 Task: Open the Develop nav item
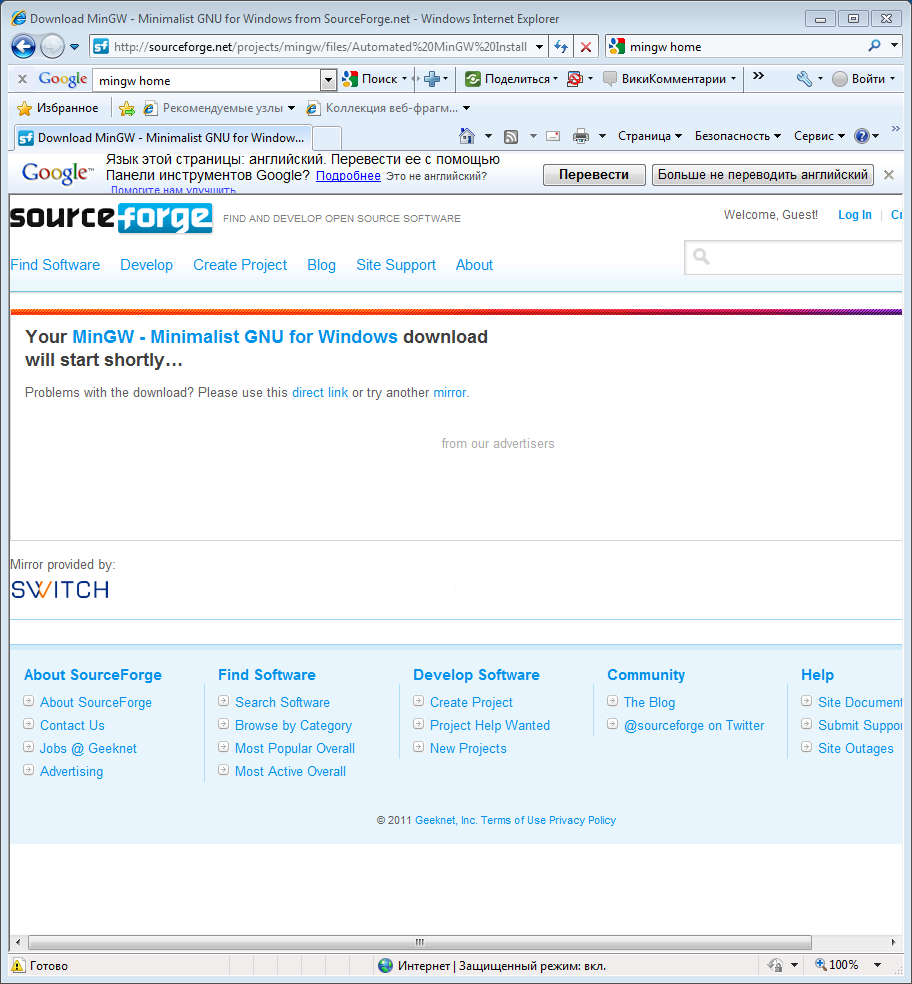(x=146, y=265)
